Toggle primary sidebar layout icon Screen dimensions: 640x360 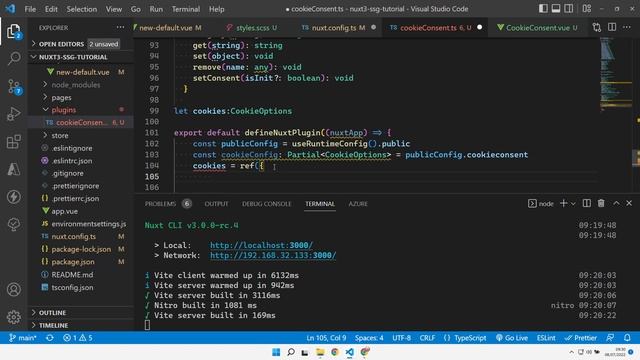(543, 9)
